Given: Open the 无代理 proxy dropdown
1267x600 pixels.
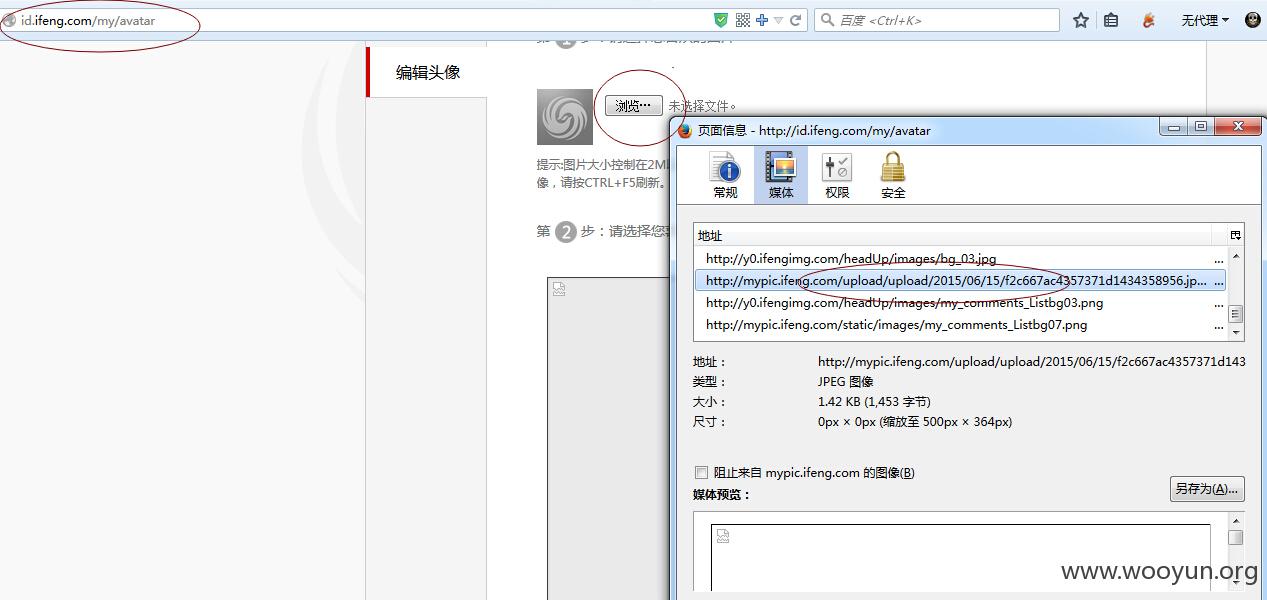Looking at the screenshot, I should tap(1205, 20).
